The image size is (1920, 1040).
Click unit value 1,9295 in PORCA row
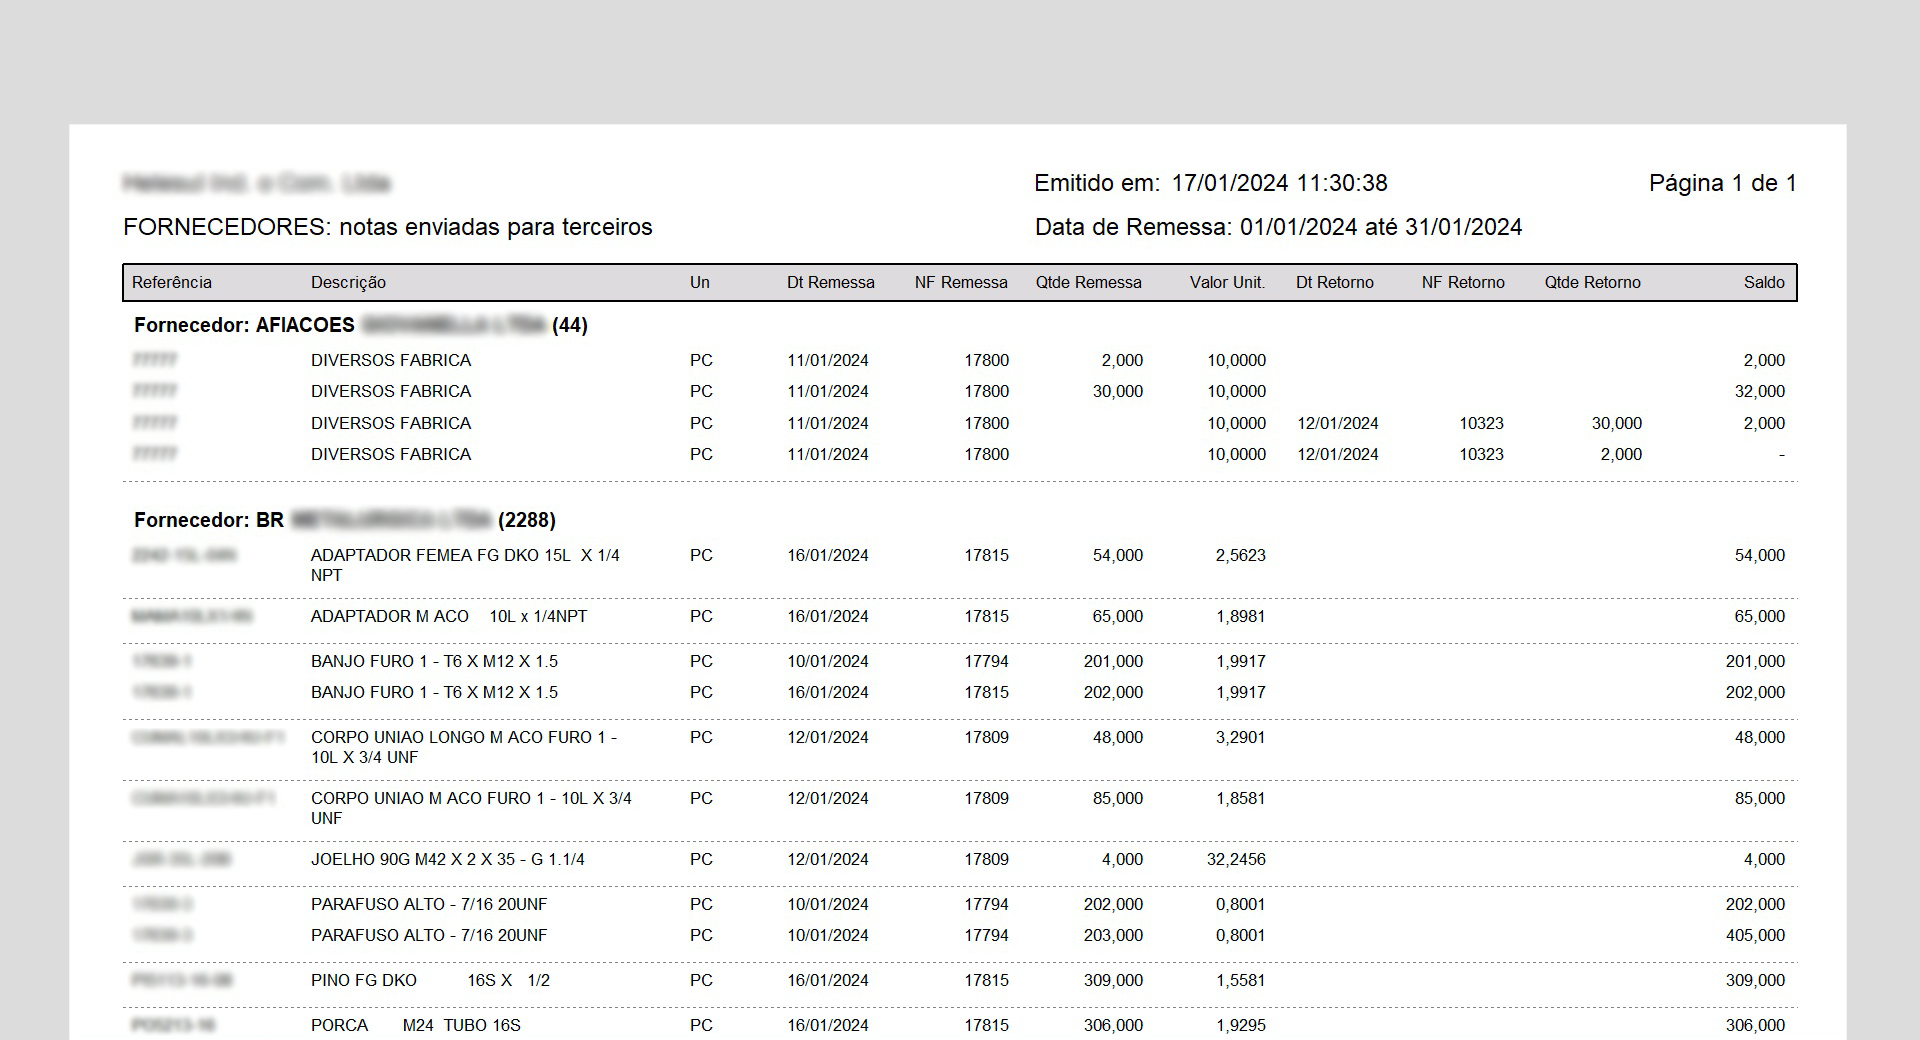point(1241,1025)
